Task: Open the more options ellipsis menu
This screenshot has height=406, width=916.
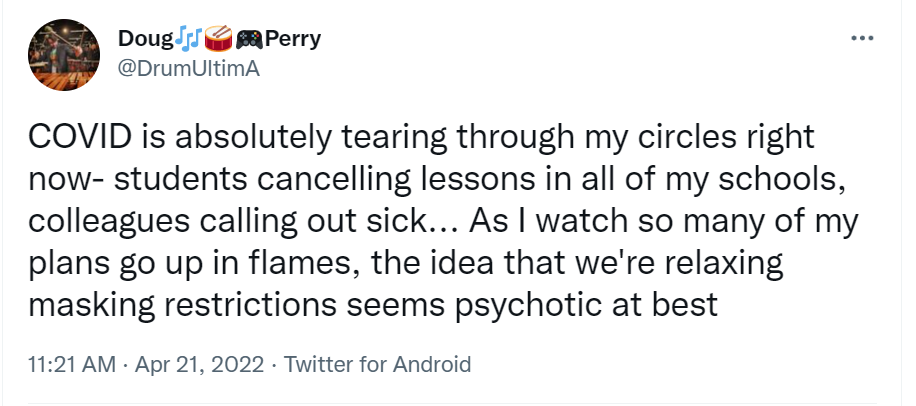Action: [862, 39]
